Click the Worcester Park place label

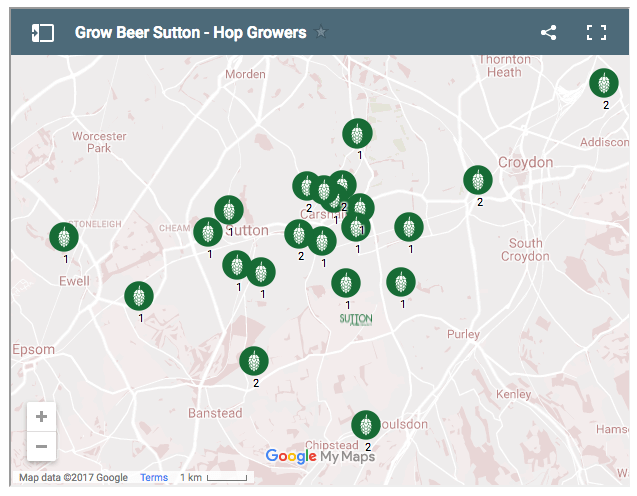99,142
